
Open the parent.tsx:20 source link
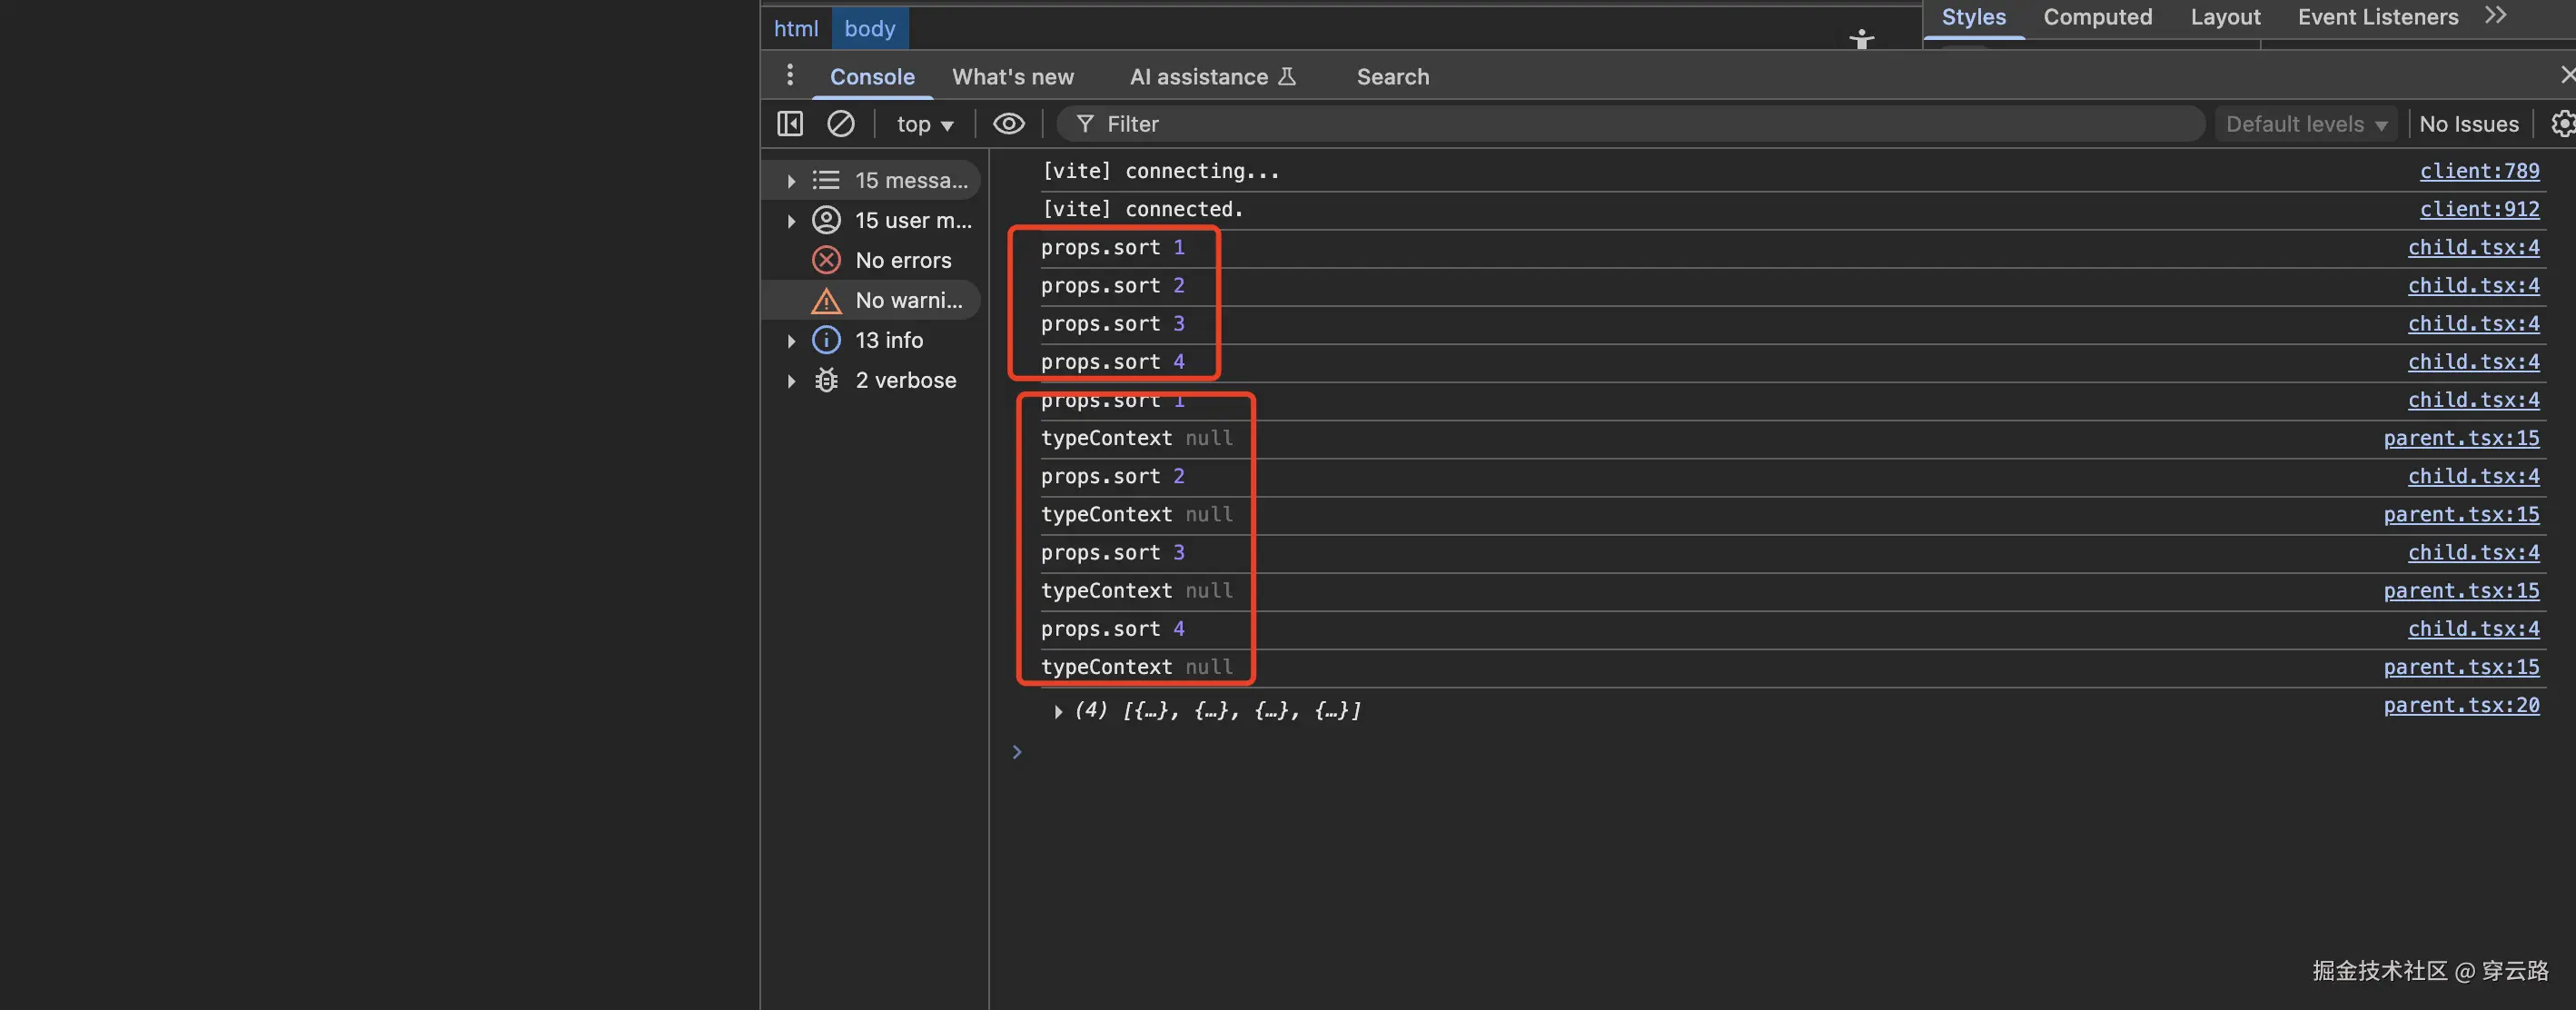pyautogui.click(x=2460, y=706)
